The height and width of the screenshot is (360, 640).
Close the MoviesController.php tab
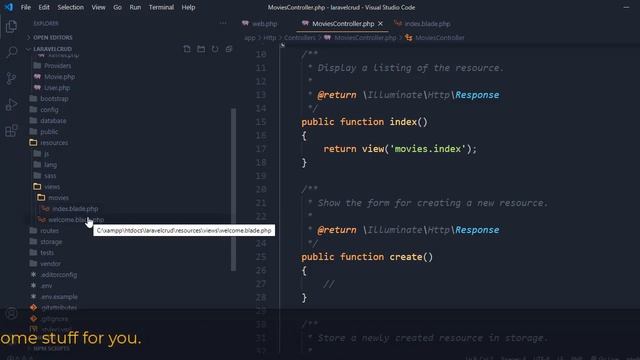point(380,24)
